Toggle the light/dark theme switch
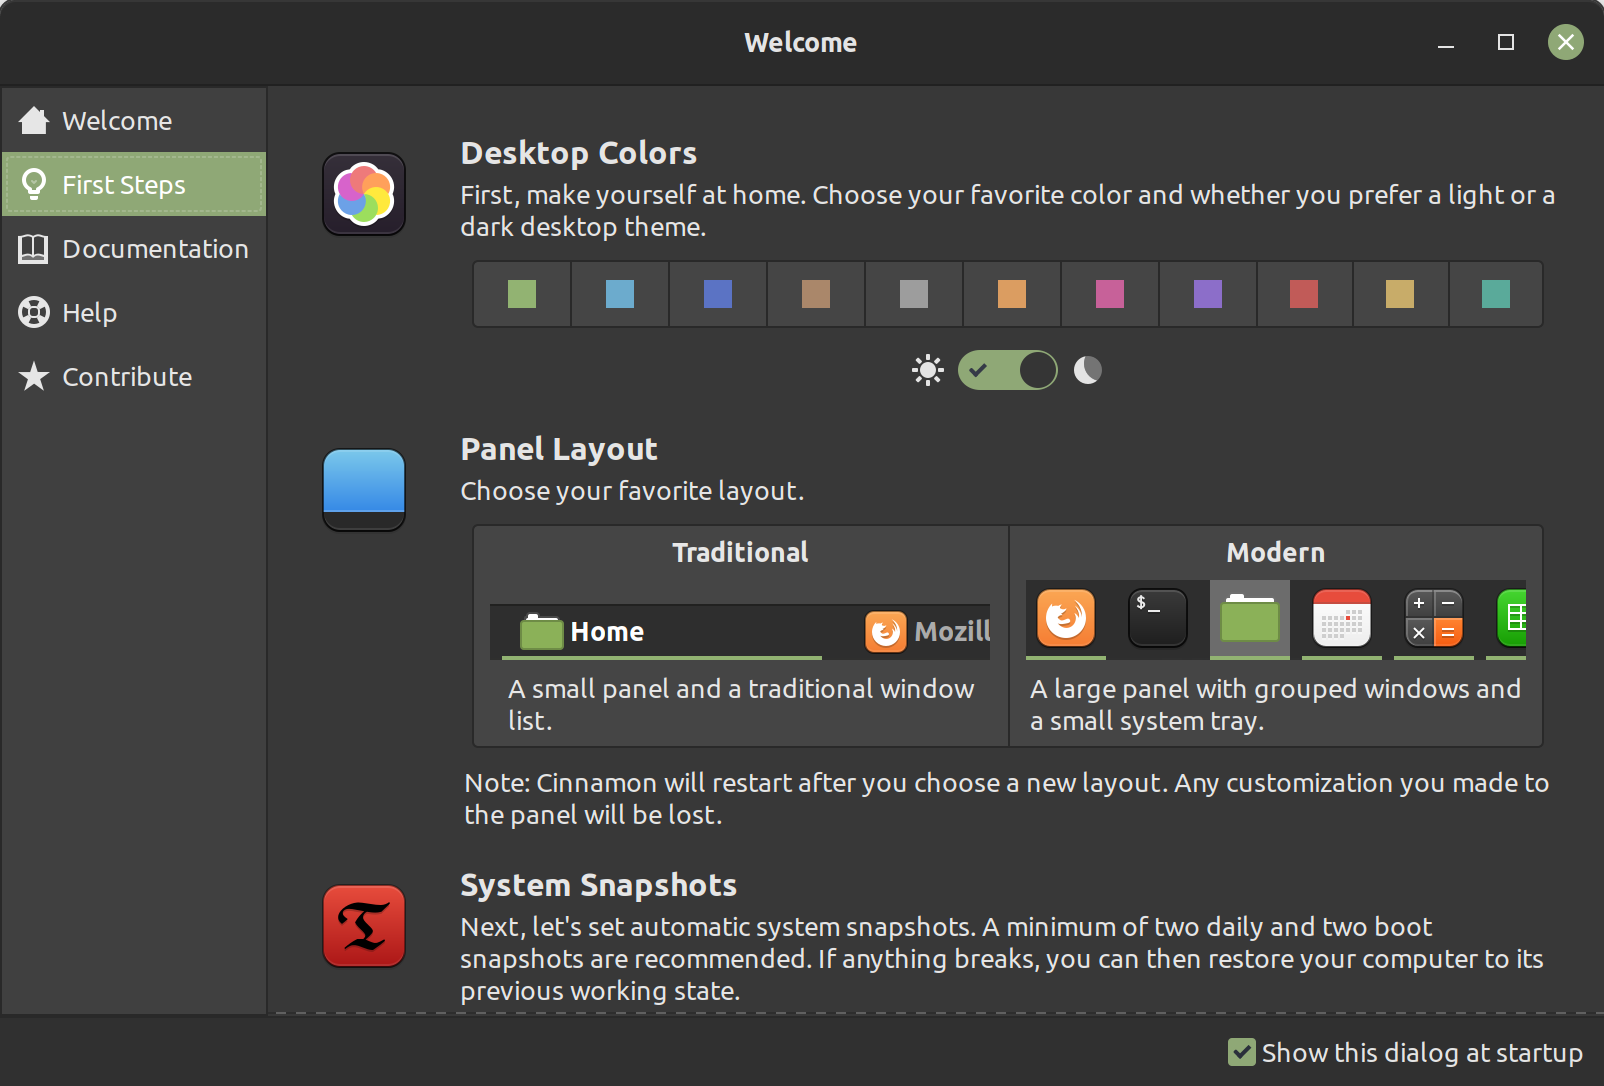Viewport: 1604px width, 1086px height. (1008, 370)
